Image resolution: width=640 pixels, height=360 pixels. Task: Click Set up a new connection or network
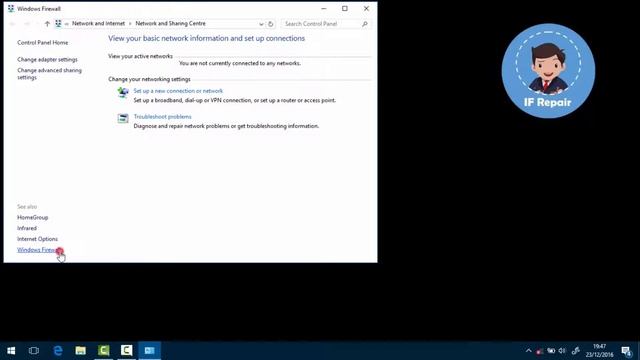tap(178, 91)
